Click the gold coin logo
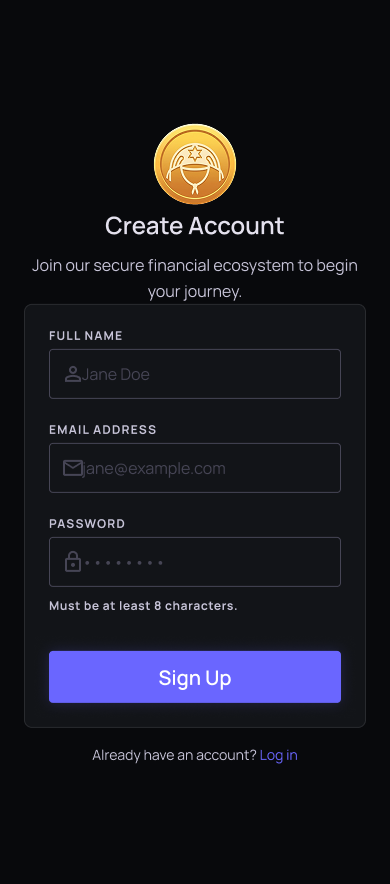 tap(195, 164)
